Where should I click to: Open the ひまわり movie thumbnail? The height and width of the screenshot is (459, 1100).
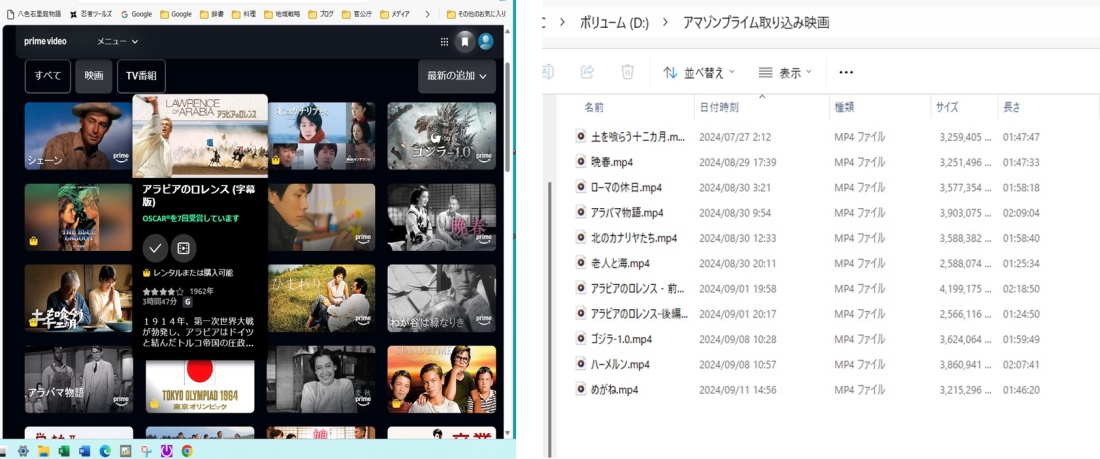coord(321,298)
